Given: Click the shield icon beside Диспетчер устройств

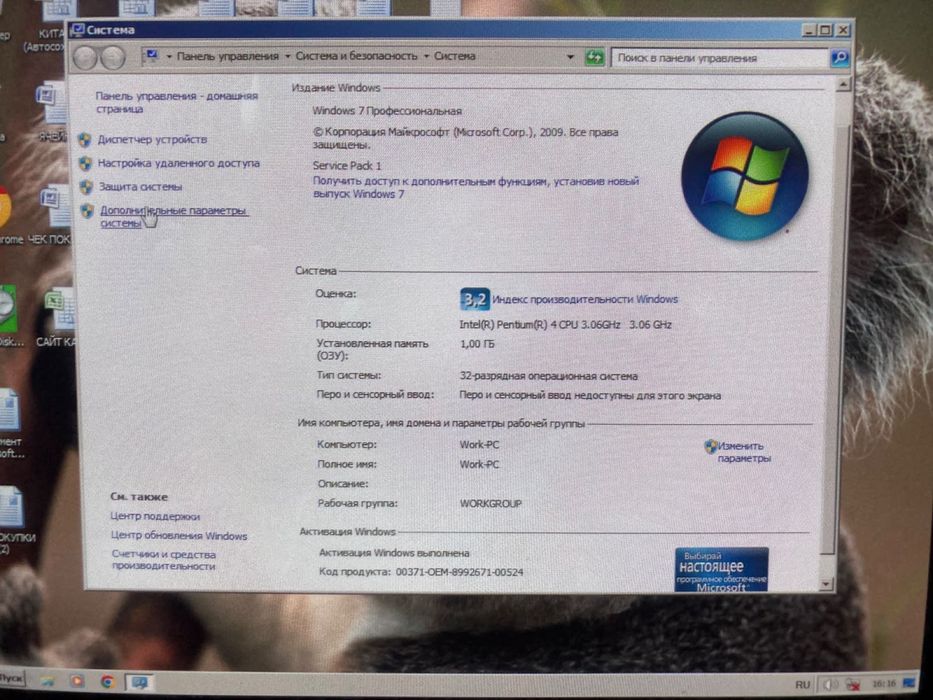Looking at the screenshot, I should click(x=84, y=140).
